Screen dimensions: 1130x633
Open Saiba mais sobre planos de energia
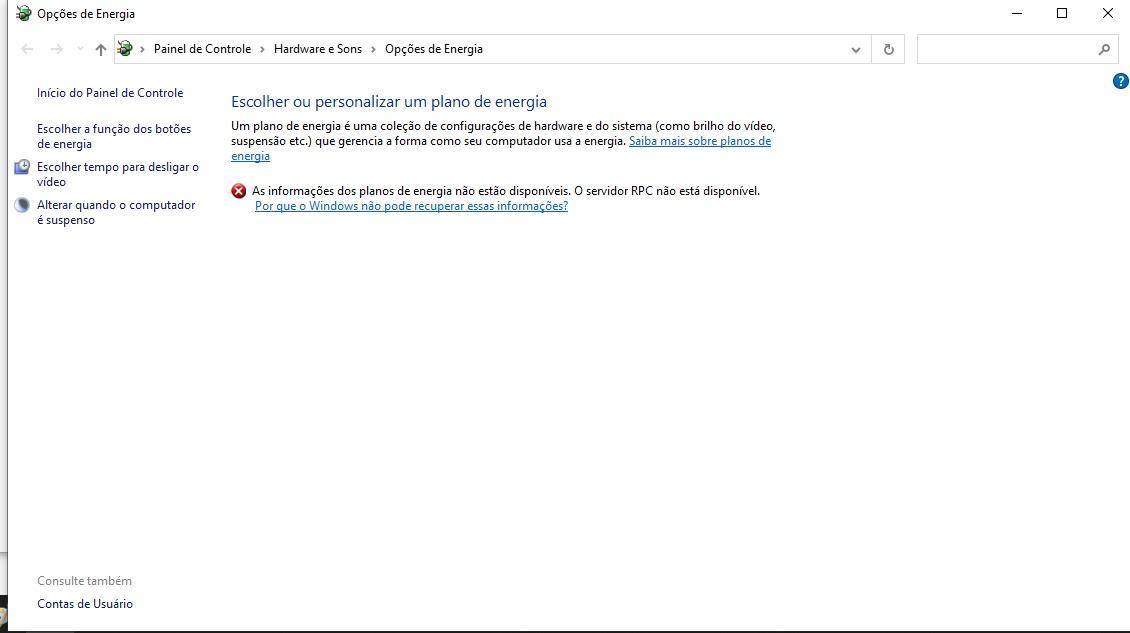(x=700, y=141)
